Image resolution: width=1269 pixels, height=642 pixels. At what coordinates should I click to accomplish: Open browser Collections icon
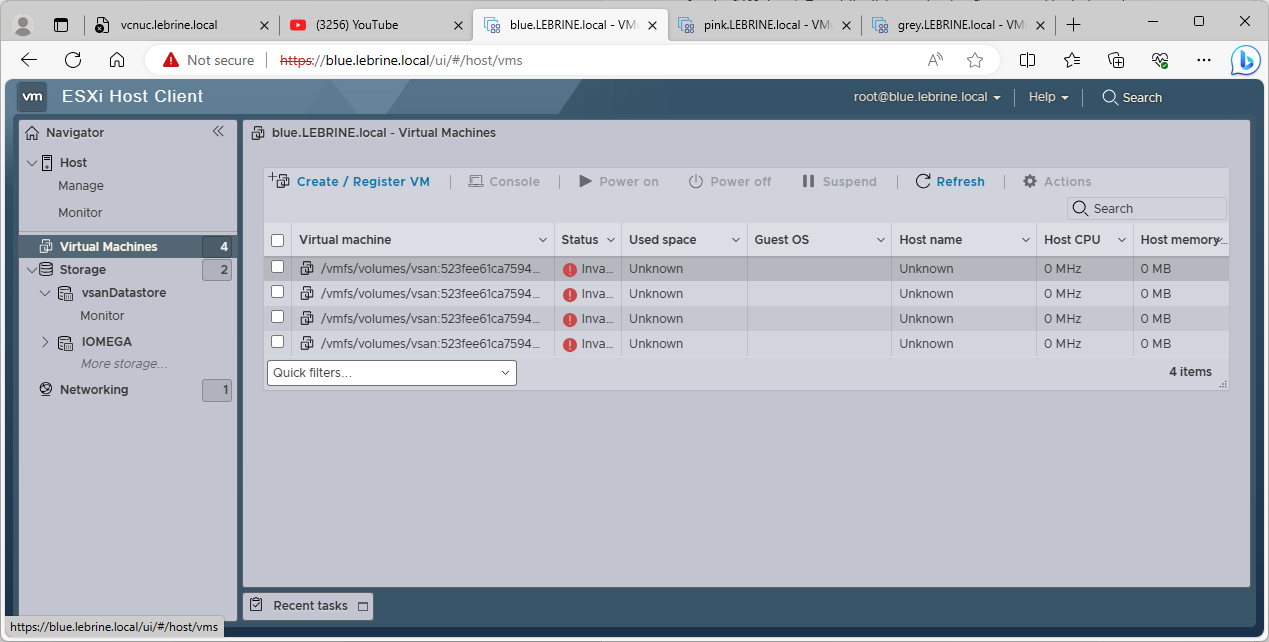click(x=1116, y=60)
